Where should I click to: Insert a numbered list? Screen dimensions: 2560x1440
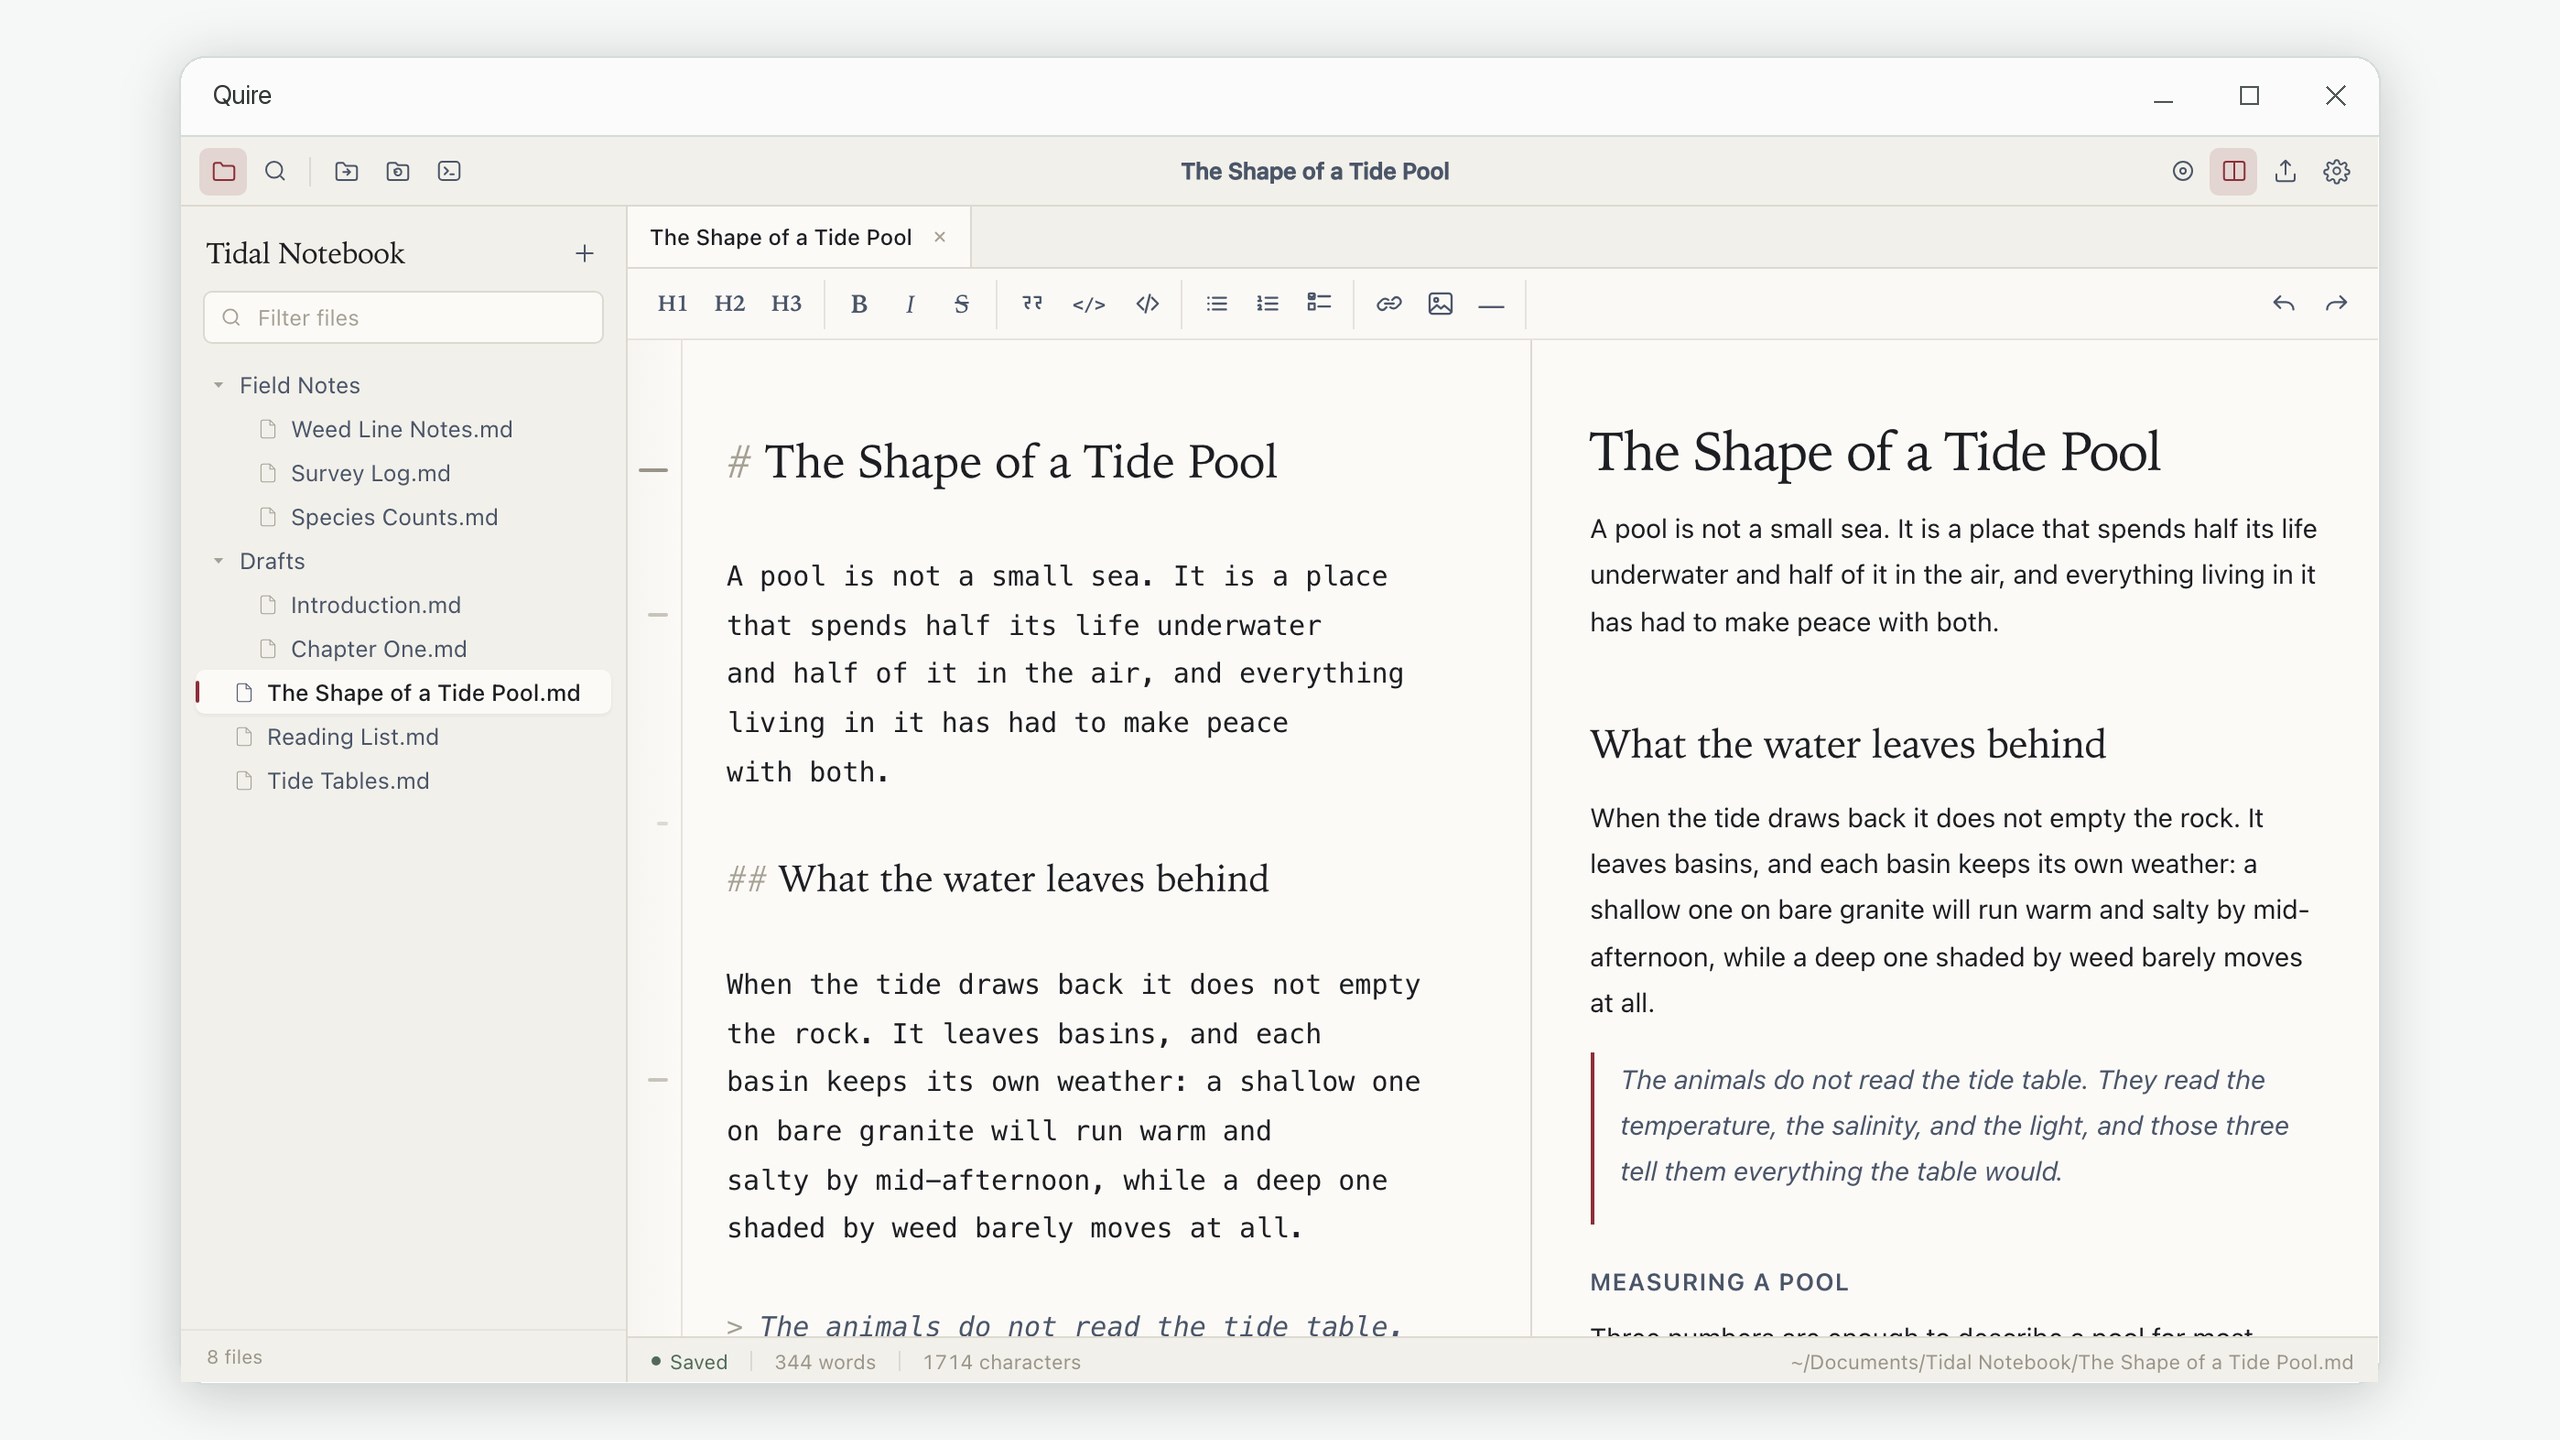pos(1267,304)
